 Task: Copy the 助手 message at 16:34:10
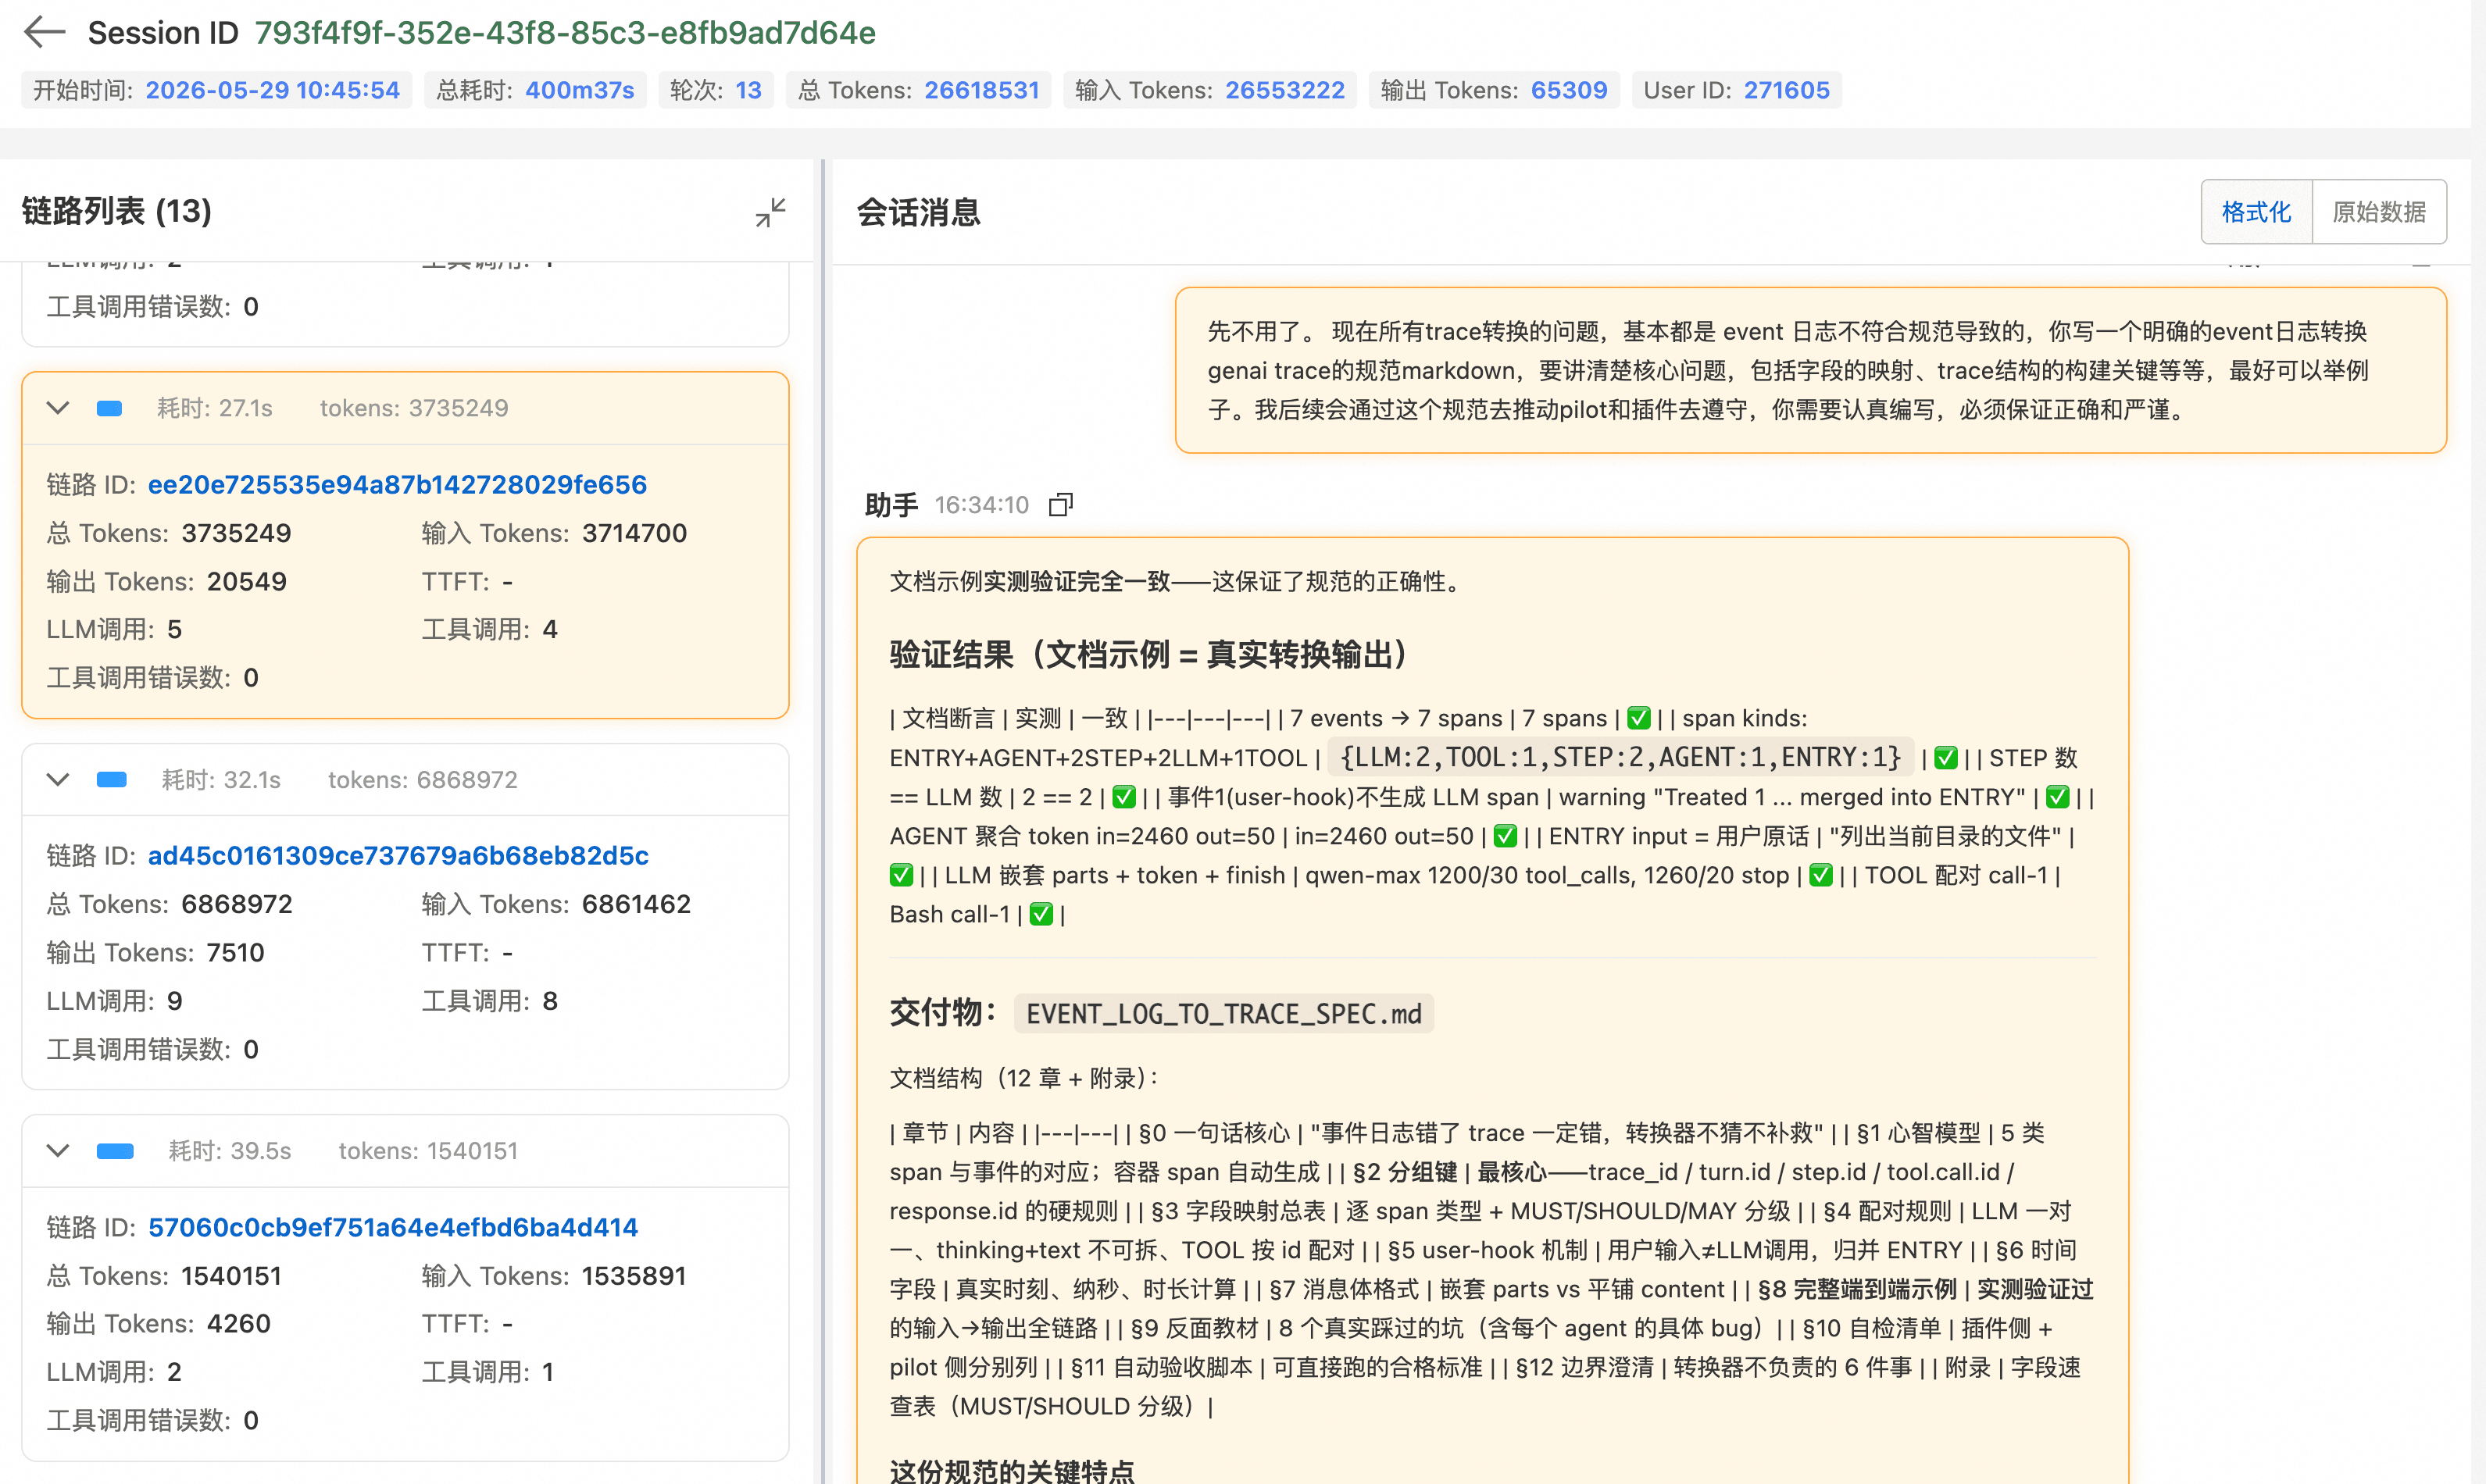pos(1061,505)
